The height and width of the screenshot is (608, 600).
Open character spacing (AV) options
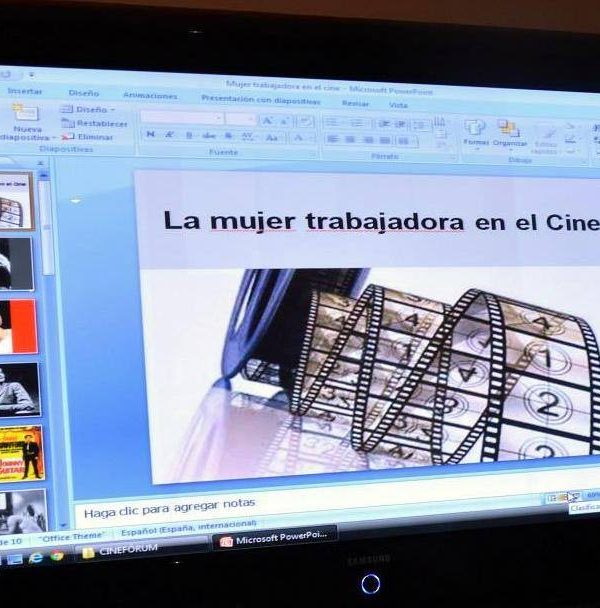tap(248, 136)
